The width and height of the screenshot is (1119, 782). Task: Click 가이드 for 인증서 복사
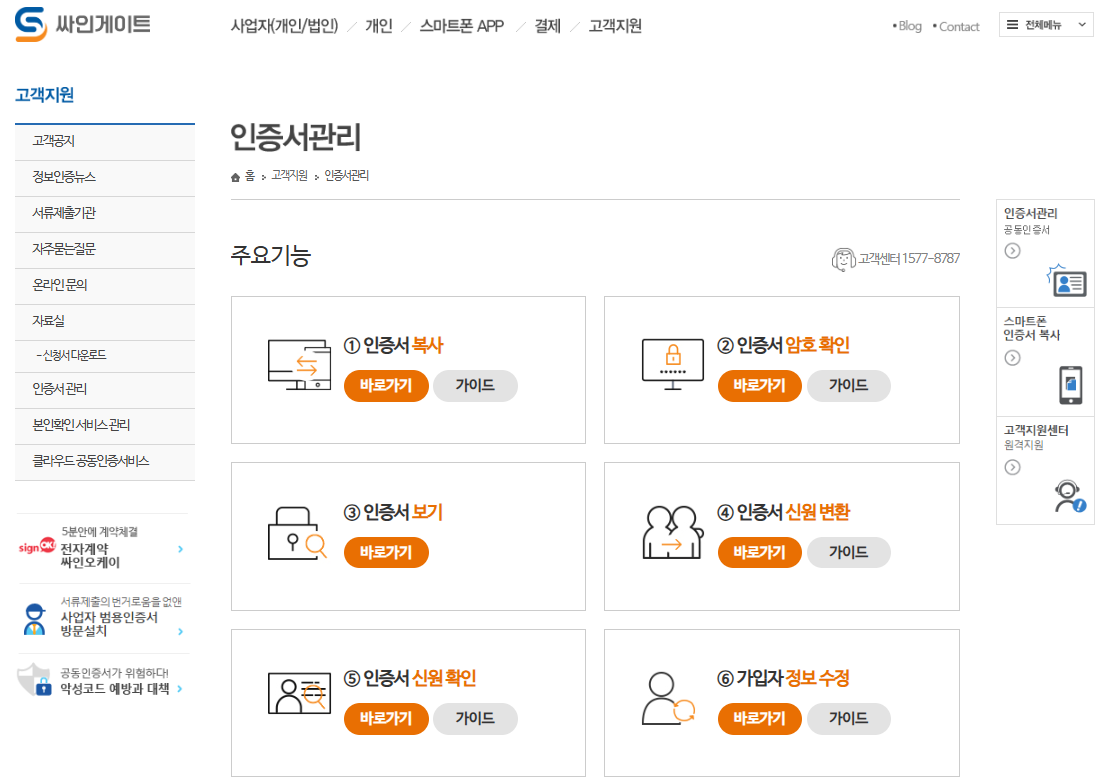click(x=475, y=385)
